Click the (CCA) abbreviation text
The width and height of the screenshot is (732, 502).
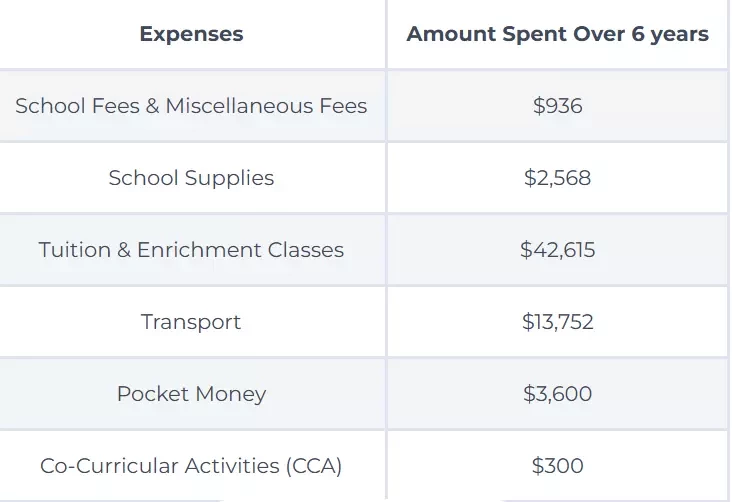[314, 466]
